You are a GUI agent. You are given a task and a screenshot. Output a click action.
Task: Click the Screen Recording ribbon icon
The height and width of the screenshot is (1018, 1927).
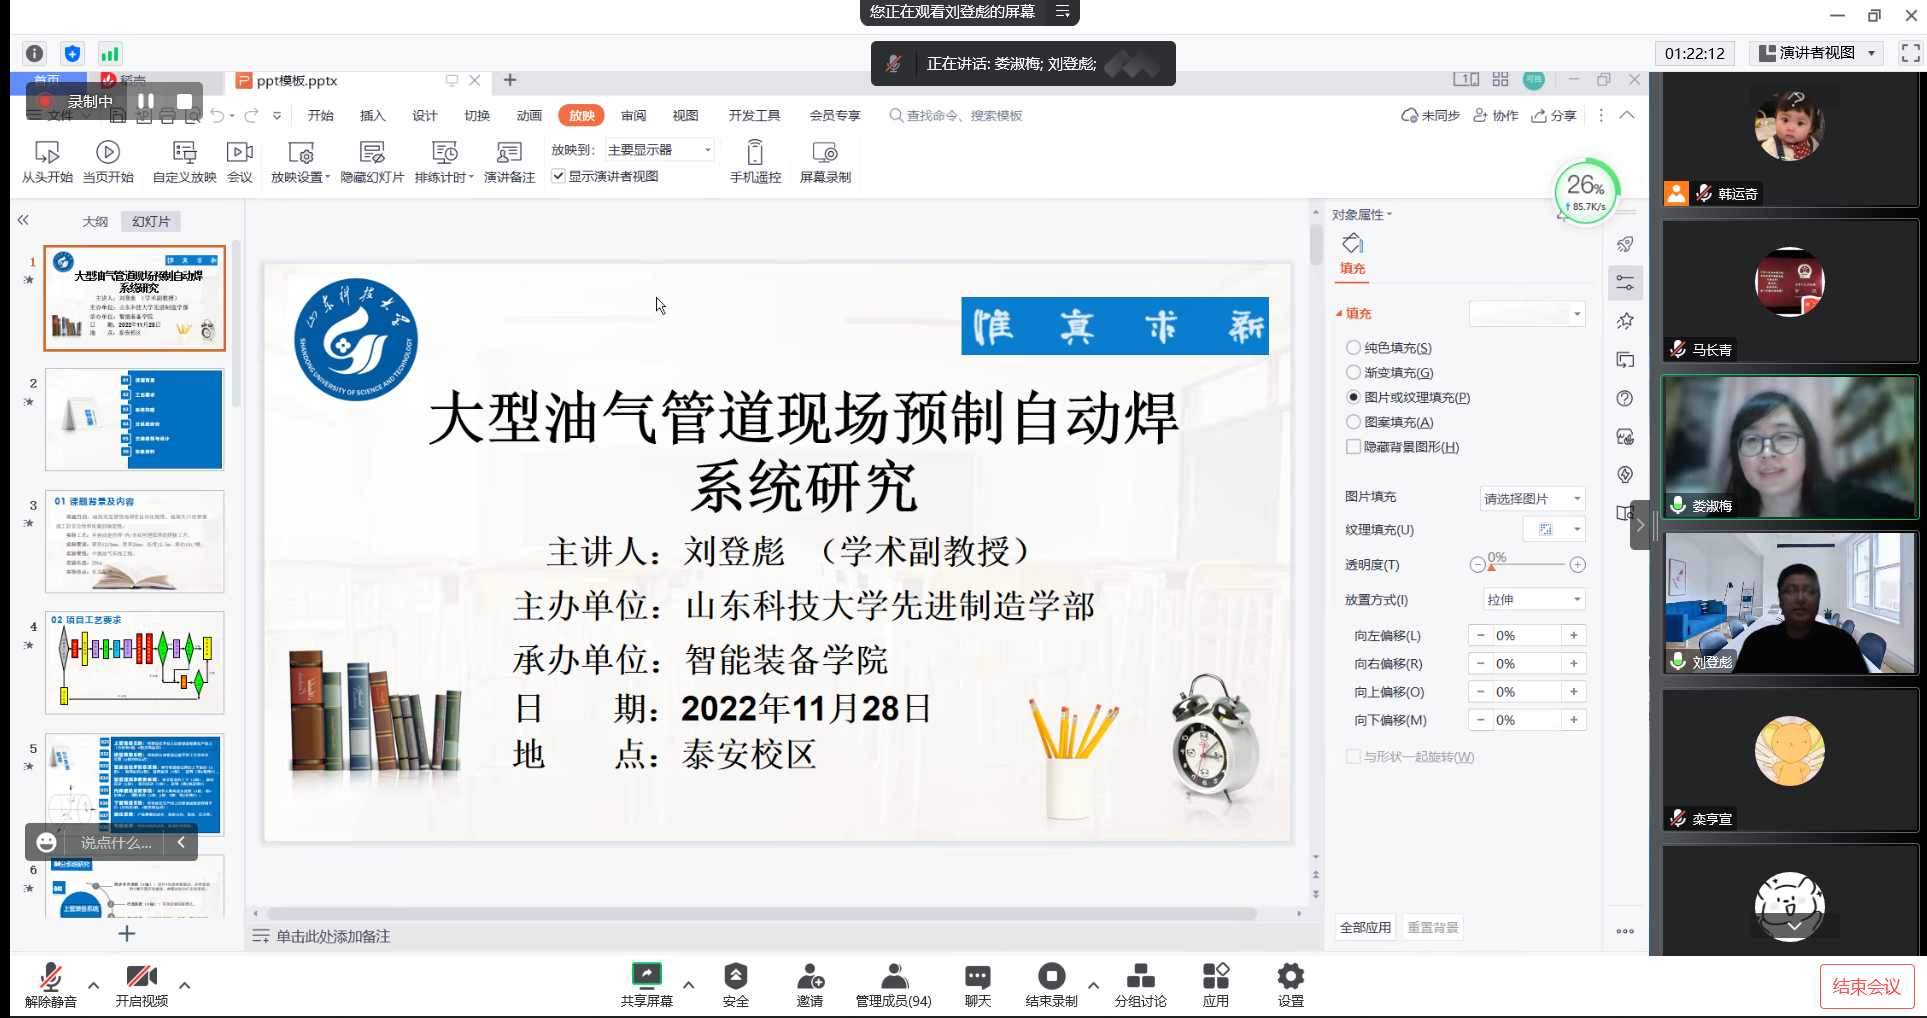pyautogui.click(x=825, y=153)
